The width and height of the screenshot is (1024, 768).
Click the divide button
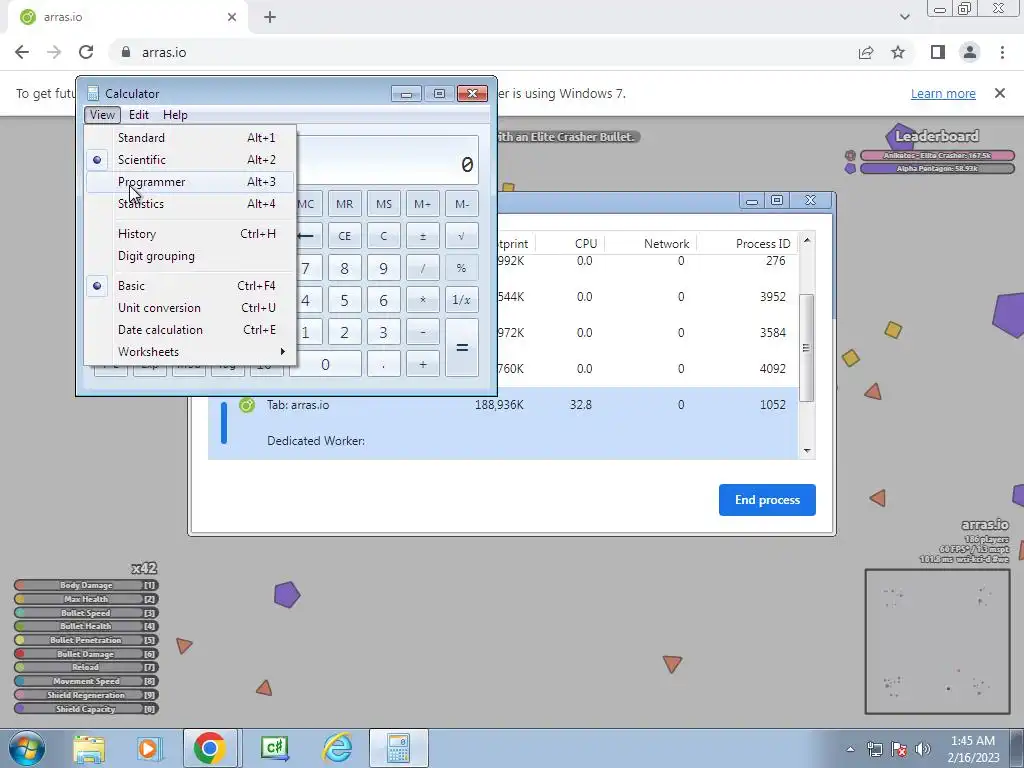click(423, 268)
